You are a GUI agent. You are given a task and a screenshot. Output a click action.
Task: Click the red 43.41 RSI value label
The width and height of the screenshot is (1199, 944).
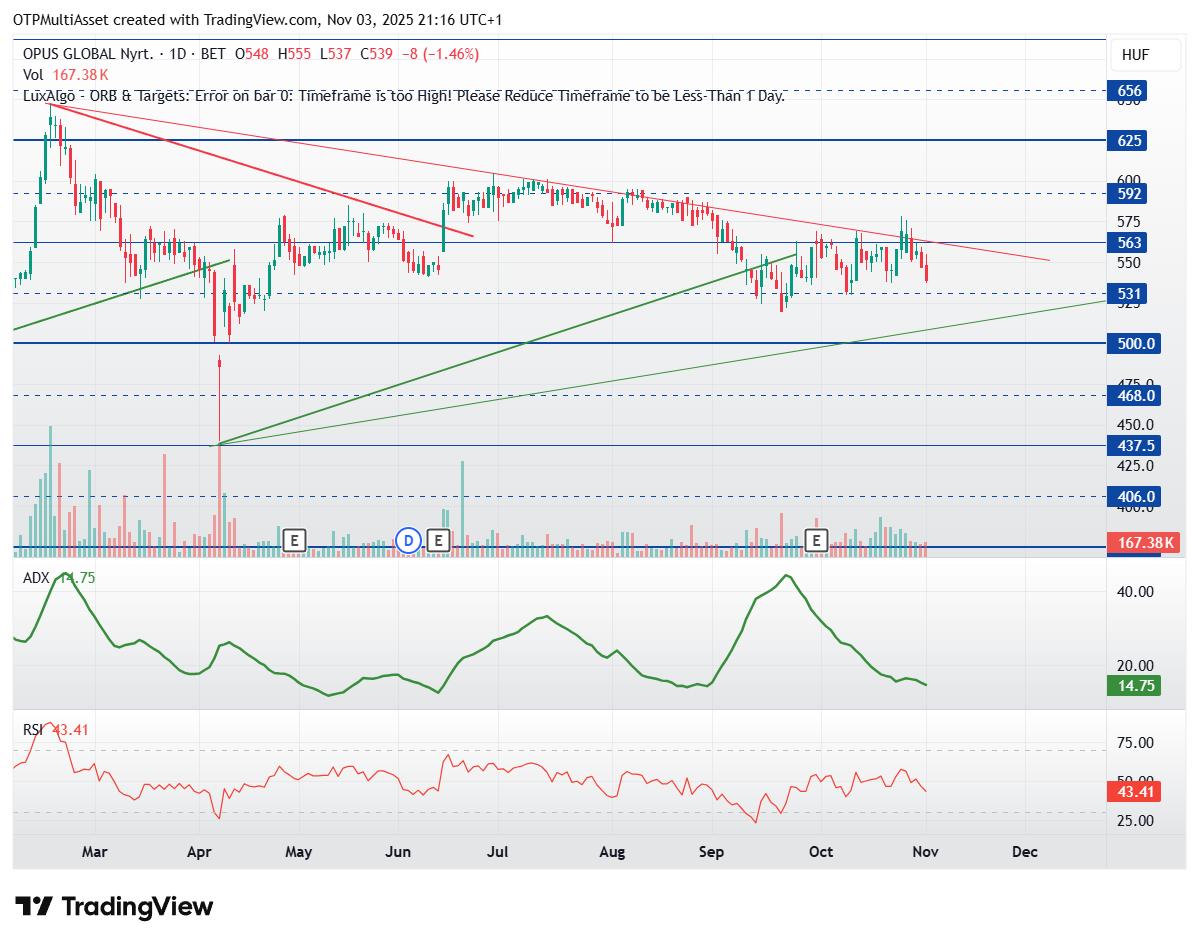tap(1133, 791)
